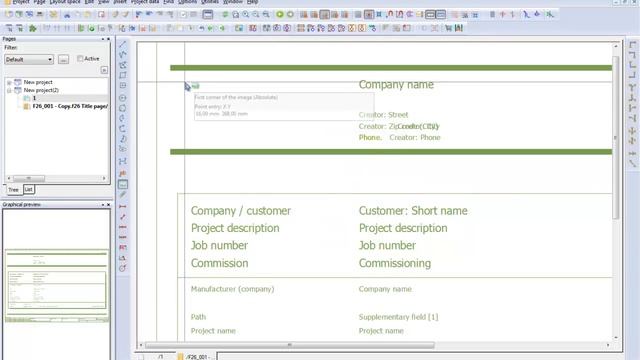Image resolution: width=640 pixels, height=360 pixels.
Task: Close the Pages panel
Action: click(108, 39)
